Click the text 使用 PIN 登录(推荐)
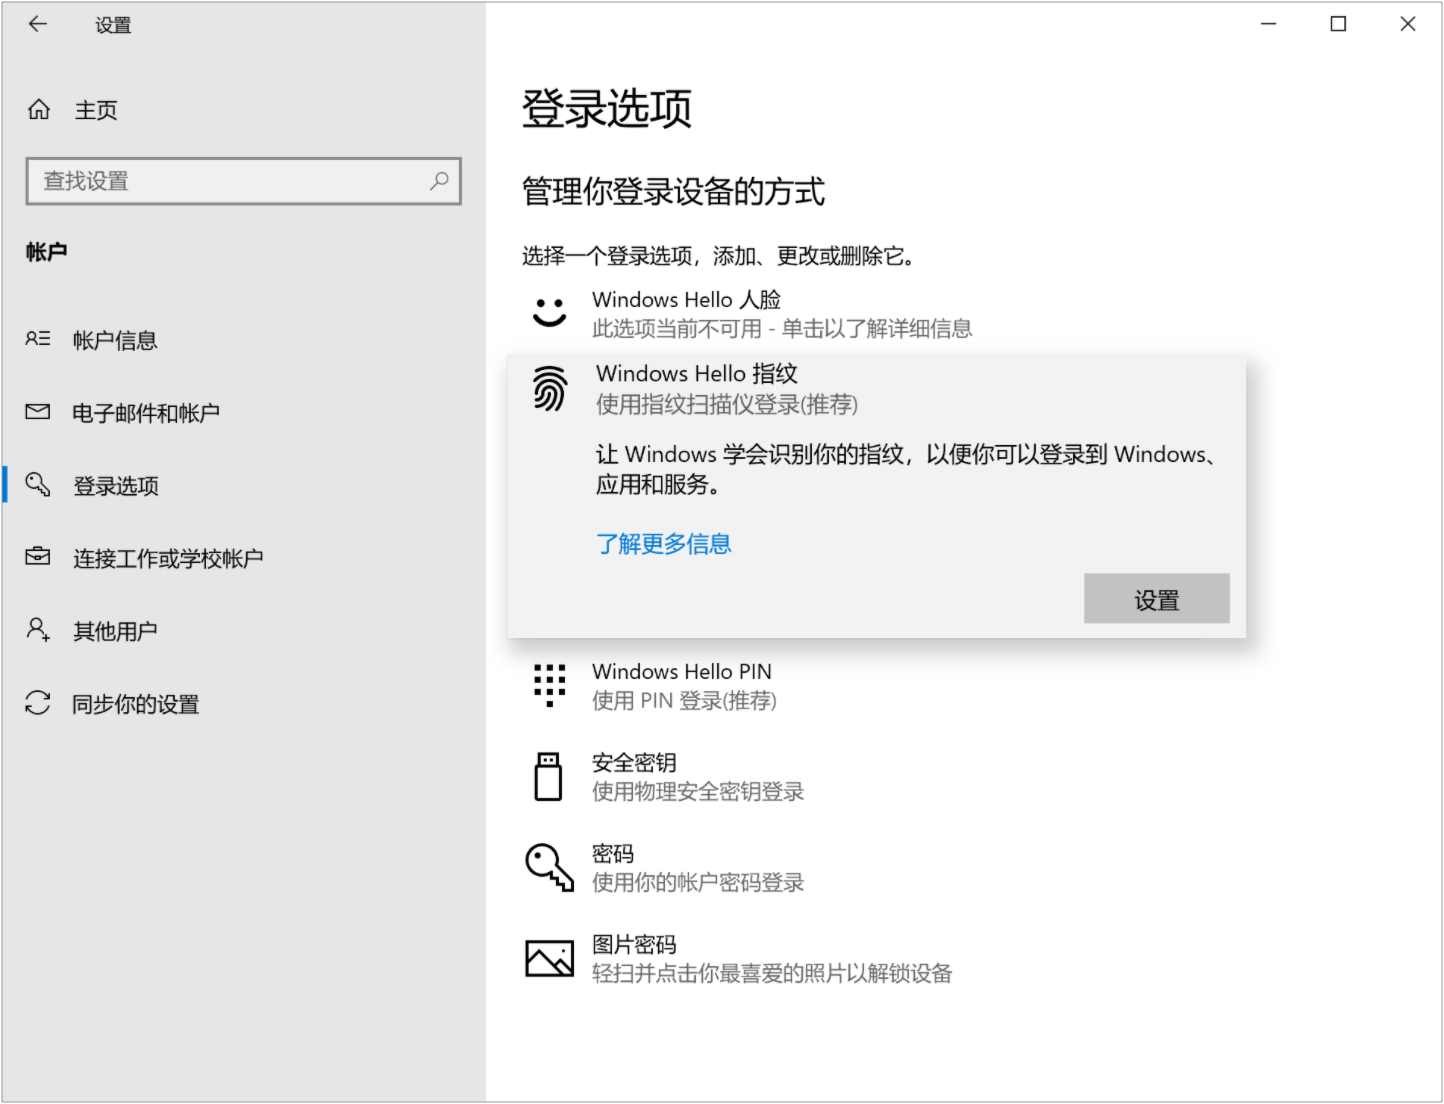The image size is (1444, 1104). [684, 701]
